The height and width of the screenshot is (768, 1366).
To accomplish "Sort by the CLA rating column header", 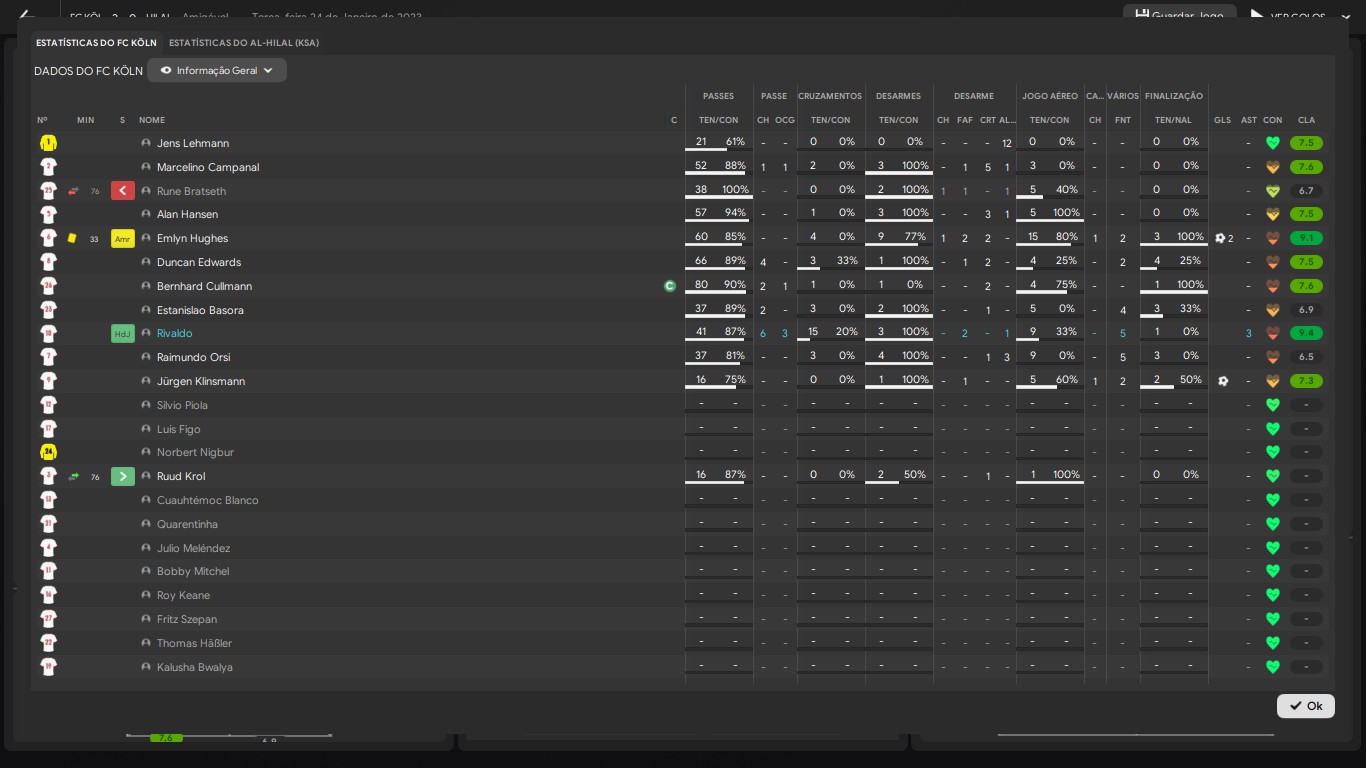I will (x=1306, y=120).
